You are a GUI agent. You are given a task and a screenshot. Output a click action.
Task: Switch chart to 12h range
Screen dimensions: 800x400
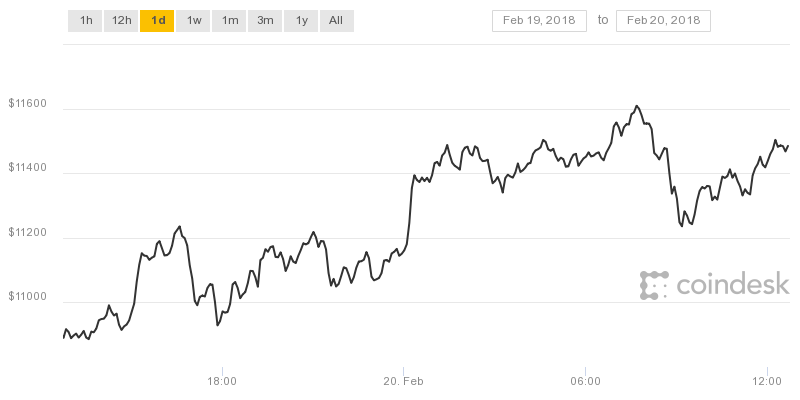tap(121, 20)
